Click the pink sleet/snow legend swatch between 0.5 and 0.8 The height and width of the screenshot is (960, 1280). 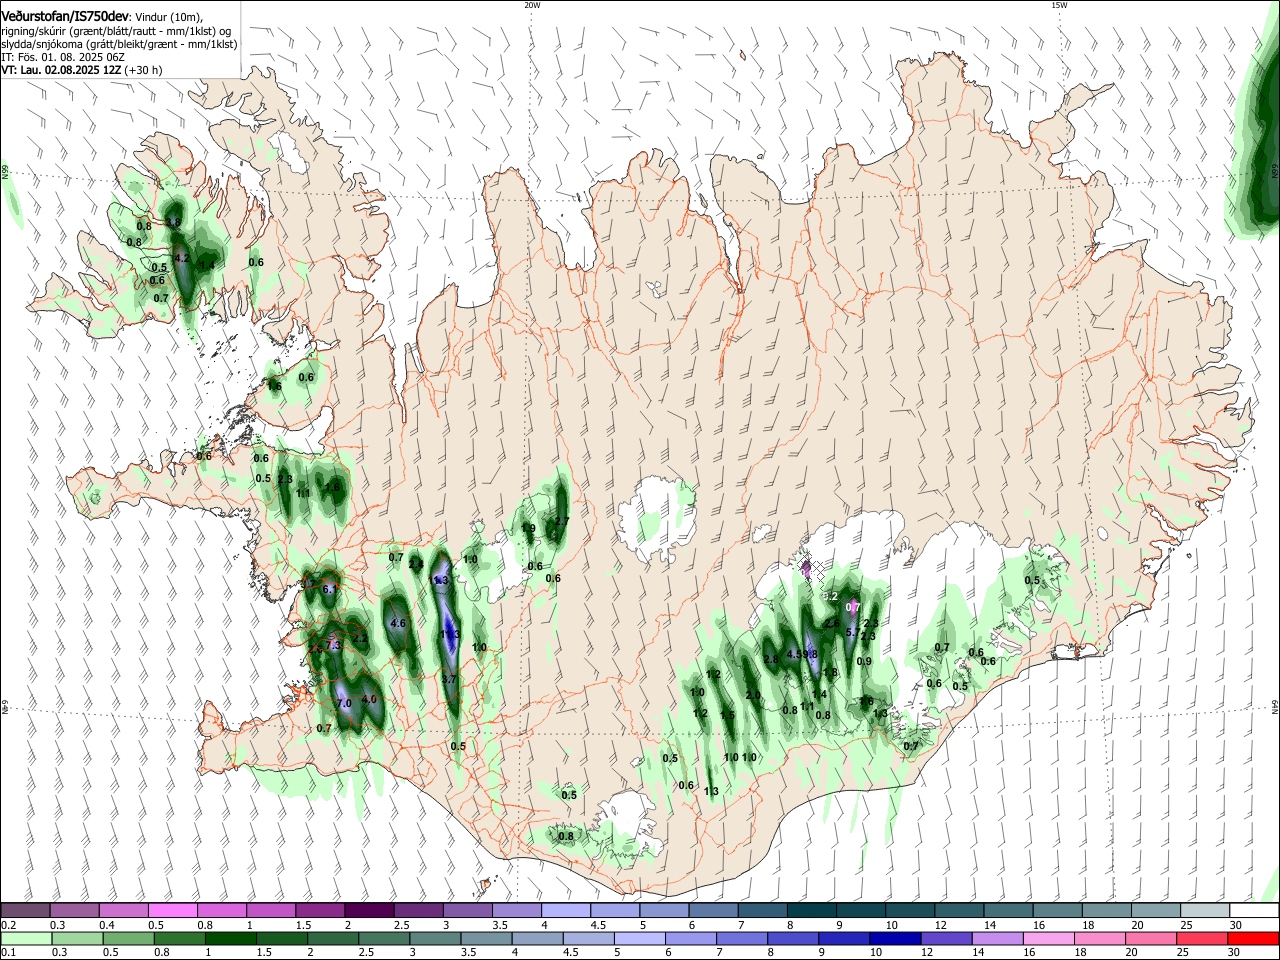tap(173, 911)
